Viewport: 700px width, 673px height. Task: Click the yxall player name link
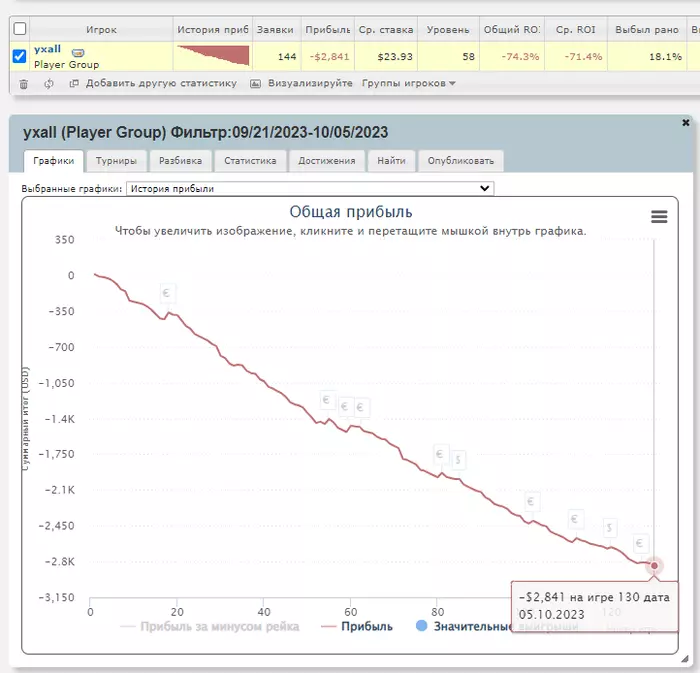tap(47, 49)
